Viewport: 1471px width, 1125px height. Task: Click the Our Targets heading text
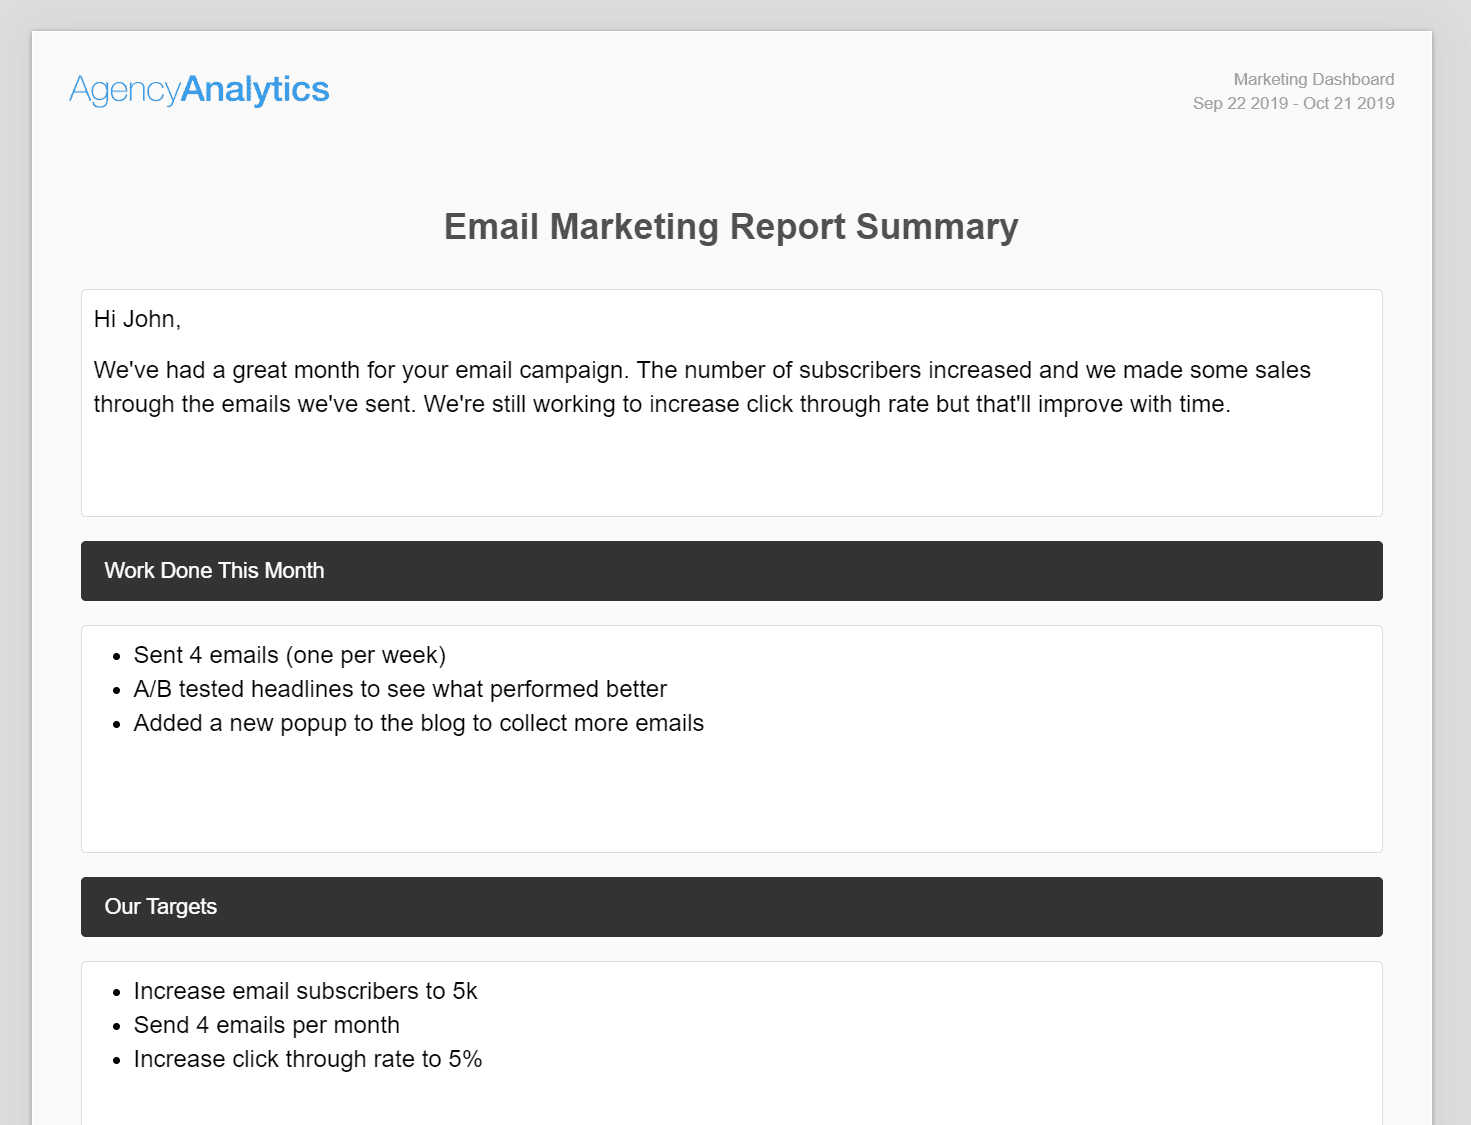click(x=160, y=907)
